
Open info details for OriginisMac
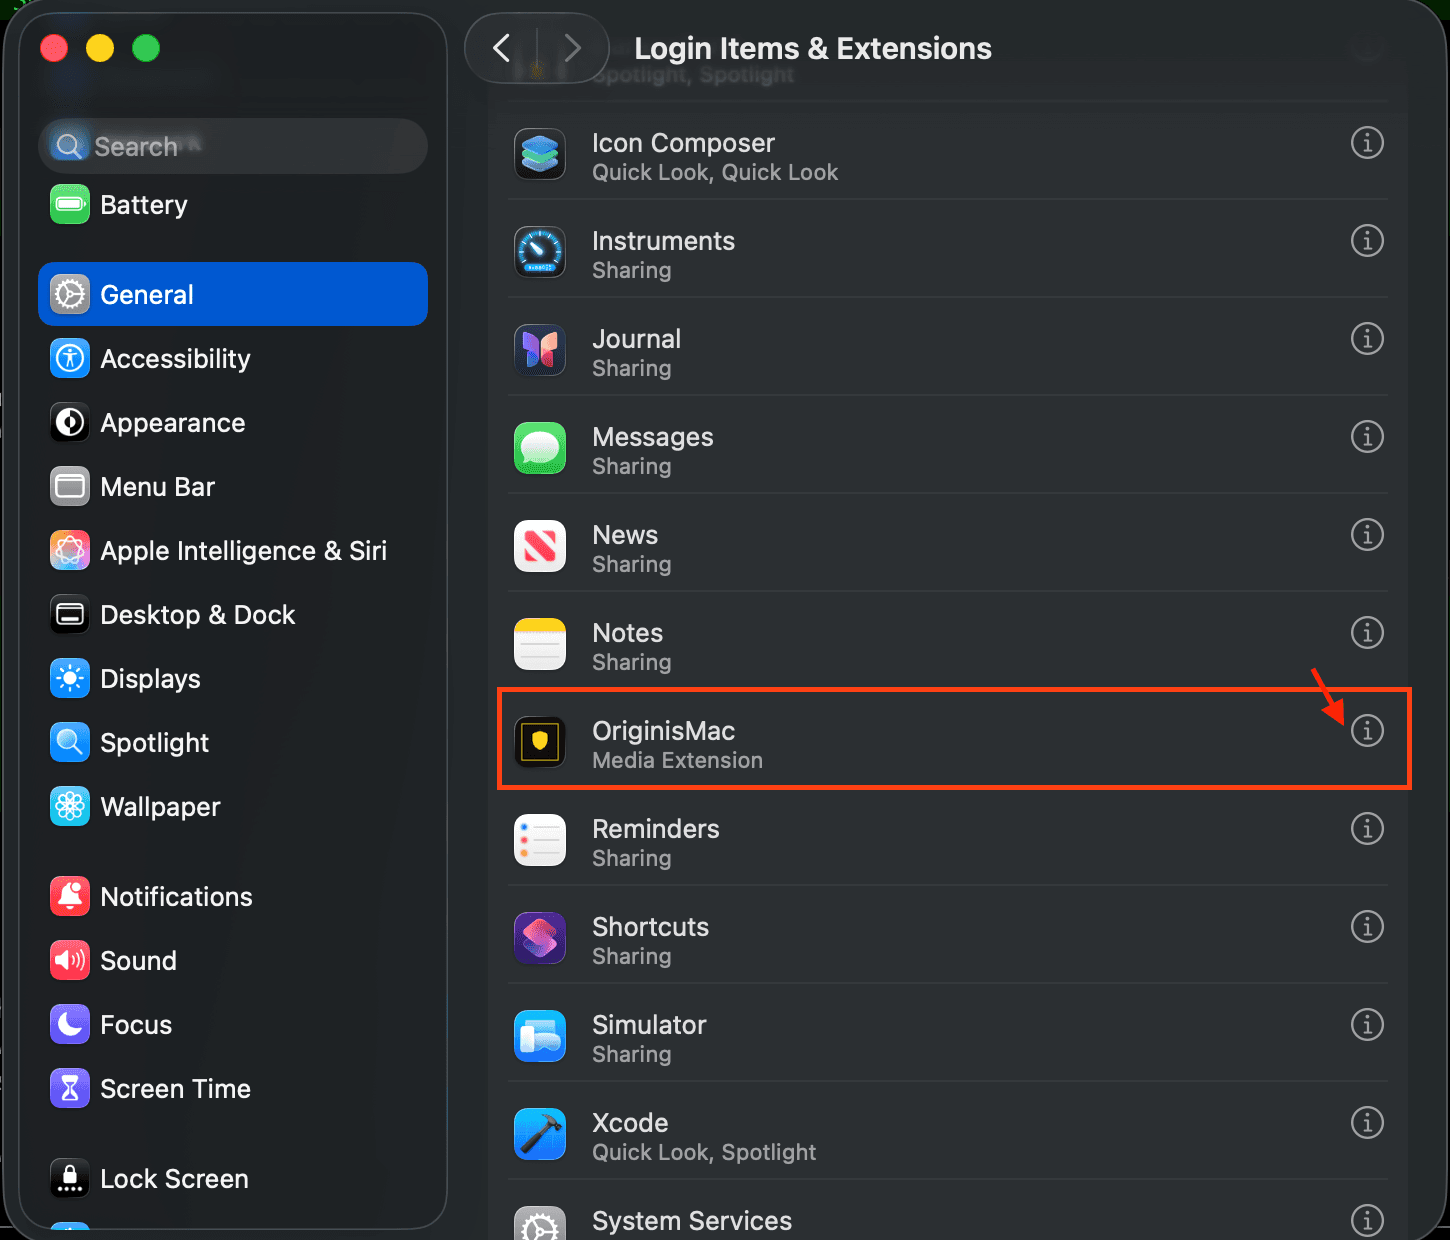pos(1367,731)
